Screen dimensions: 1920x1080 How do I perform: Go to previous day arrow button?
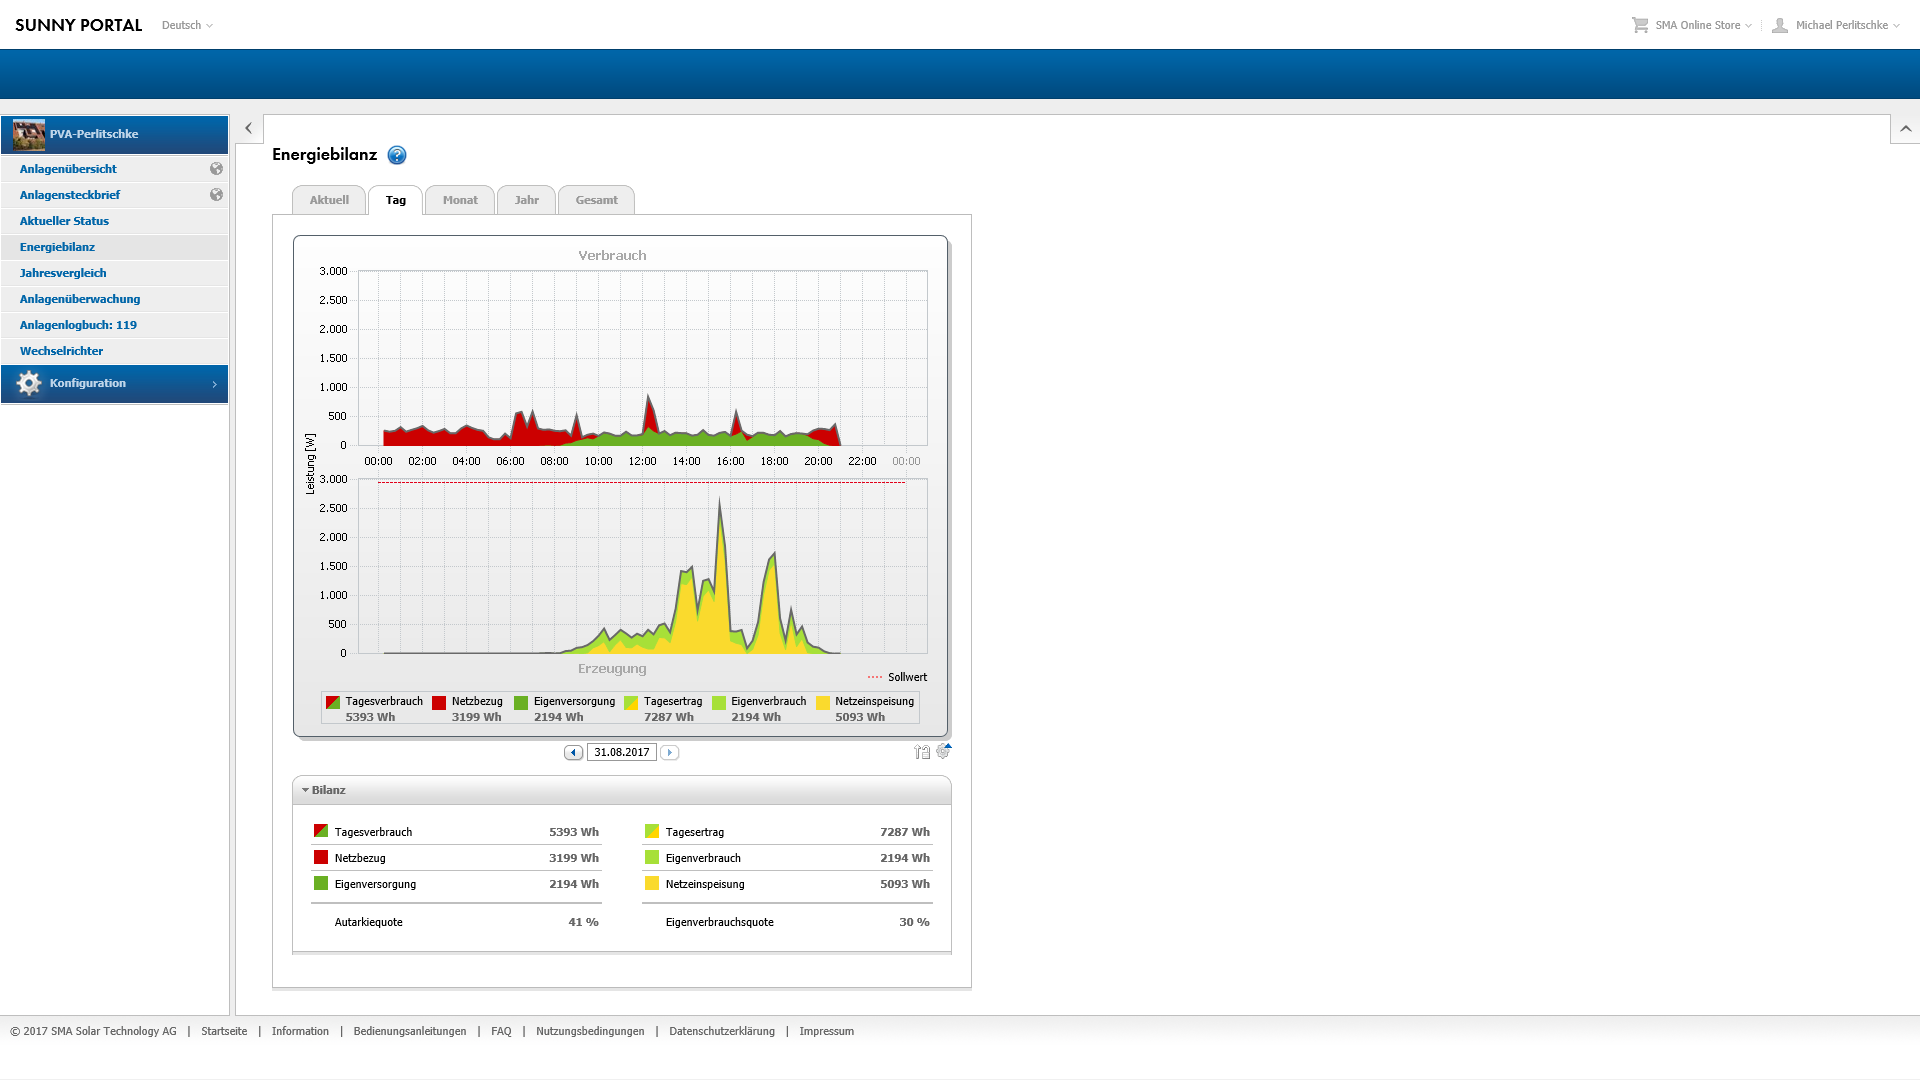pyautogui.click(x=573, y=752)
